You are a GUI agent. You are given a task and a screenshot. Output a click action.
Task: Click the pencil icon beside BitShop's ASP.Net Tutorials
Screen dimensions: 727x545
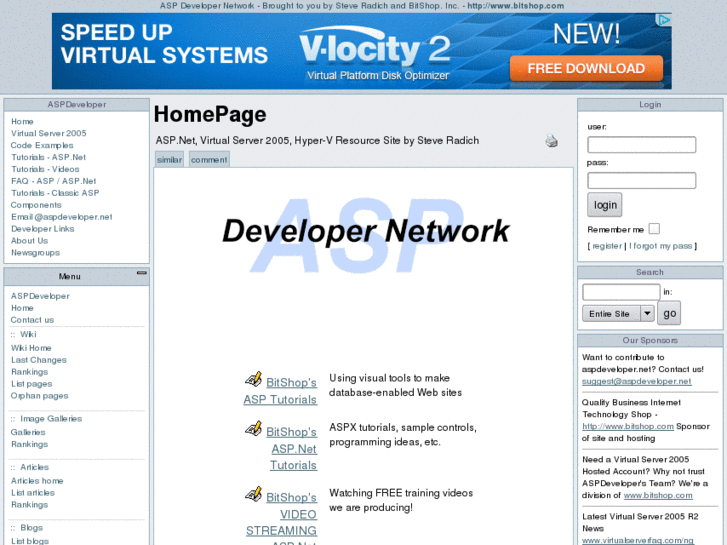[254, 429]
